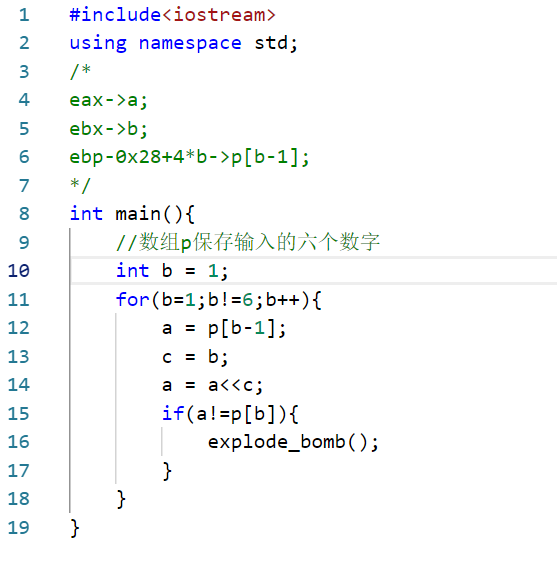Click the 'ebx->b;' comment line
557x574 pixels.
click(109, 128)
